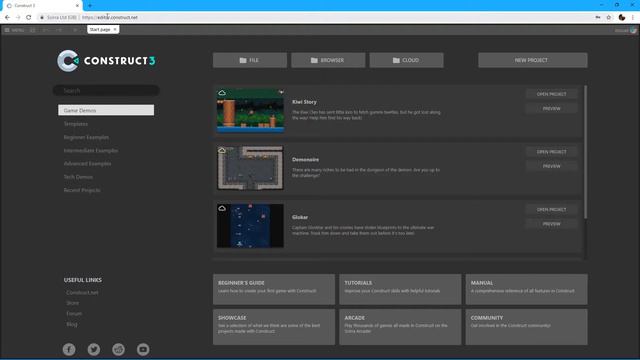Open the SHOWCASE card

point(274,327)
